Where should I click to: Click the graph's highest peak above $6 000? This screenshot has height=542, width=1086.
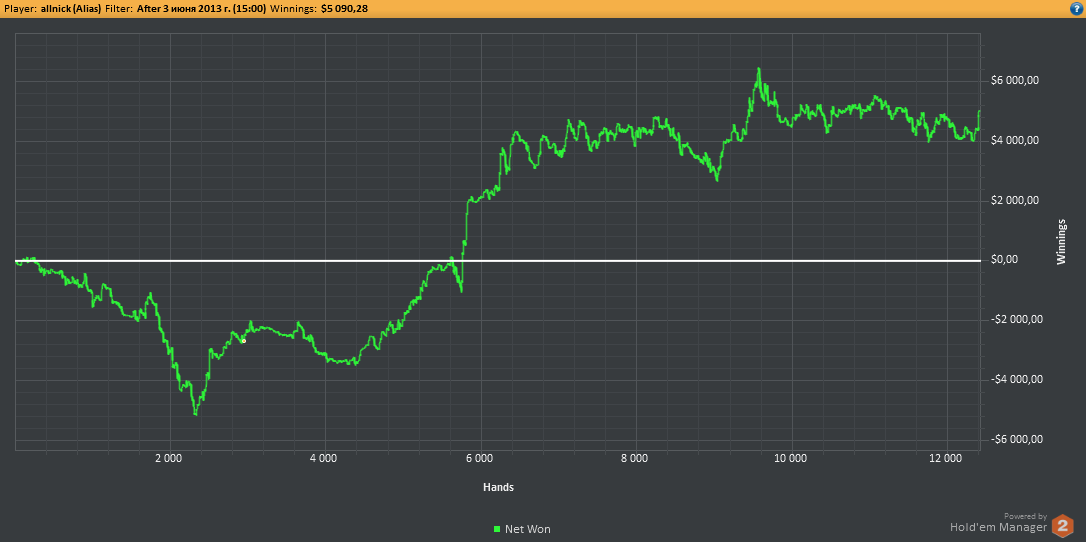759,70
